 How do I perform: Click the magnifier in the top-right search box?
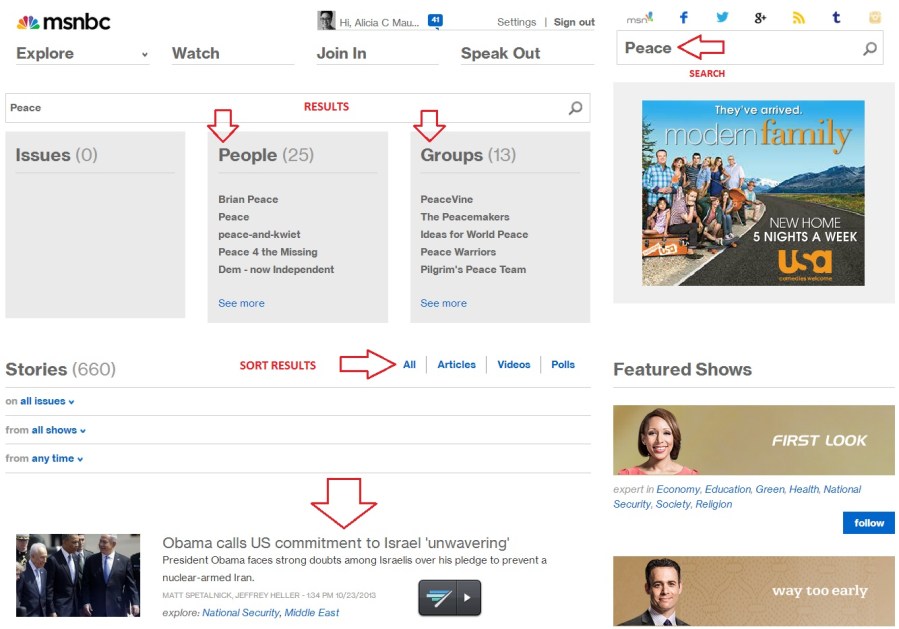click(x=869, y=48)
